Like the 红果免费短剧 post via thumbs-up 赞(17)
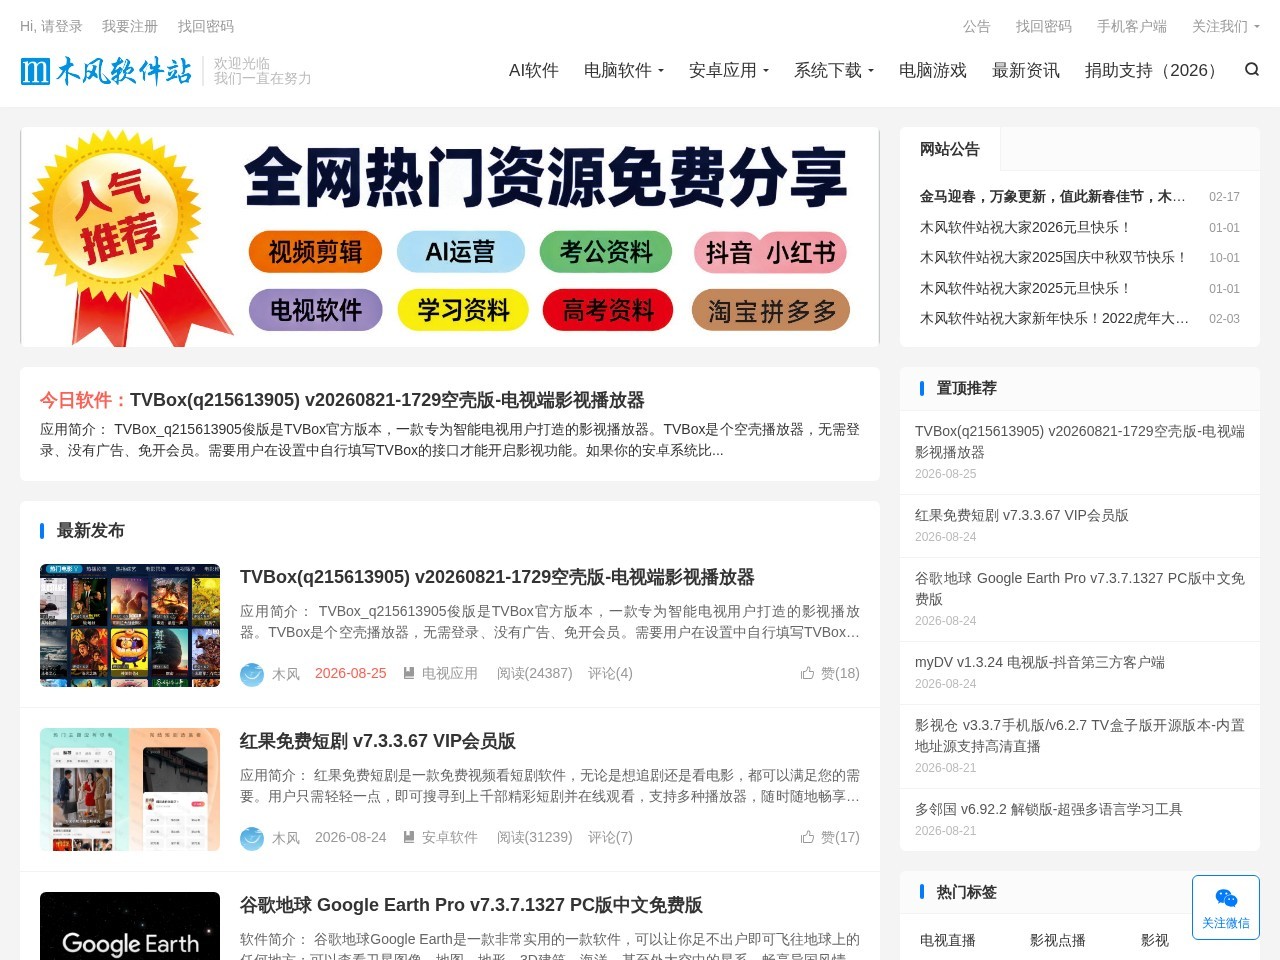The height and width of the screenshot is (960, 1280). (830, 837)
